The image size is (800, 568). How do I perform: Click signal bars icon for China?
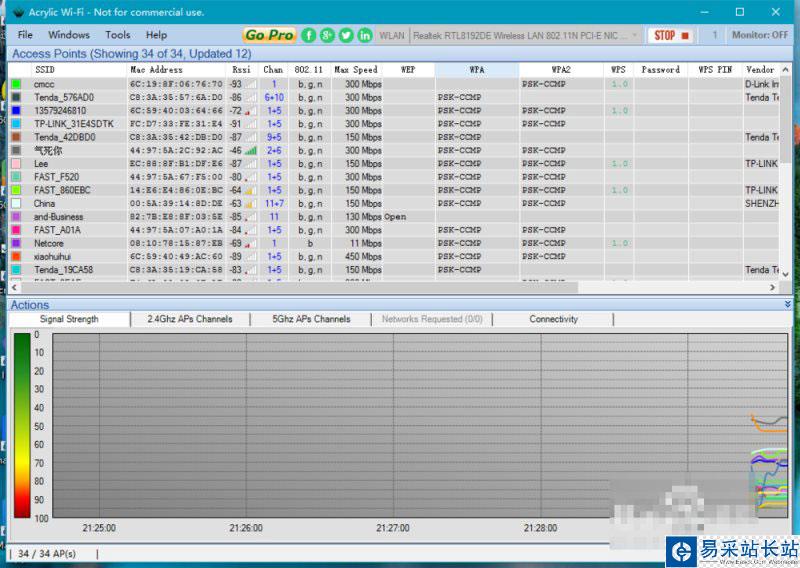pyautogui.click(x=250, y=204)
